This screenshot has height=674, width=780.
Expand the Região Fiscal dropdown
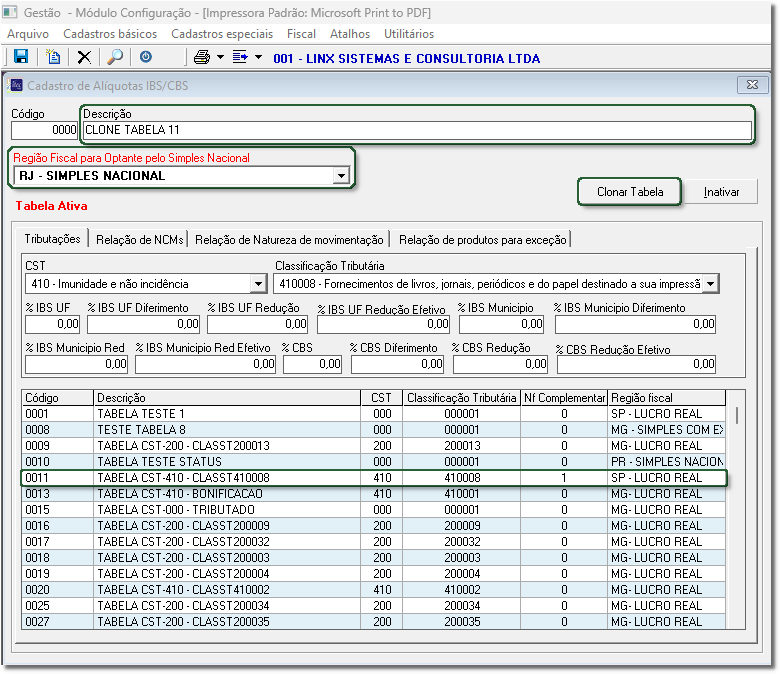pyautogui.click(x=341, y=176)
